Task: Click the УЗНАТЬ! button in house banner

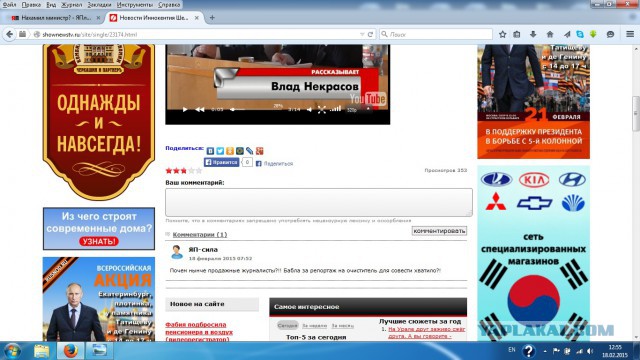Action: click(x=99, y=241)
